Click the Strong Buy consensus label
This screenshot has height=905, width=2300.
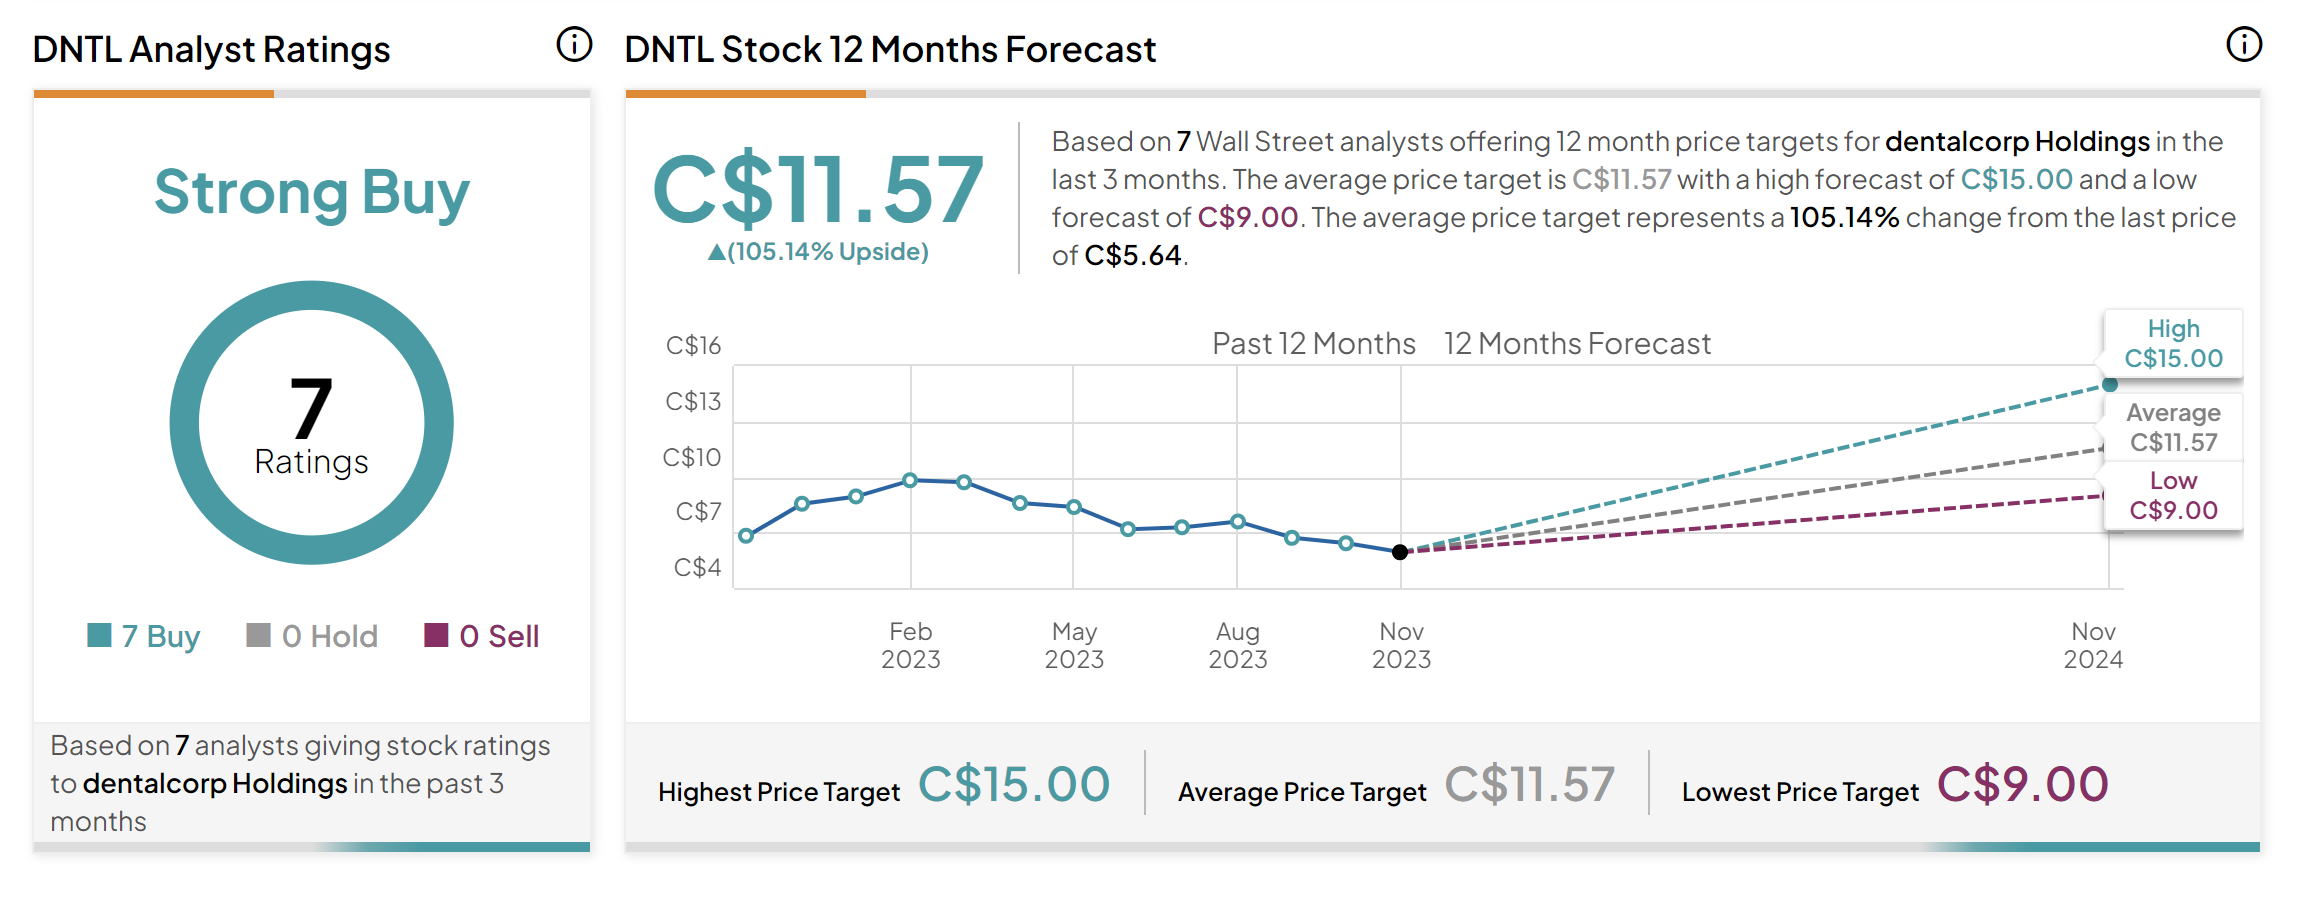point(311,192)
